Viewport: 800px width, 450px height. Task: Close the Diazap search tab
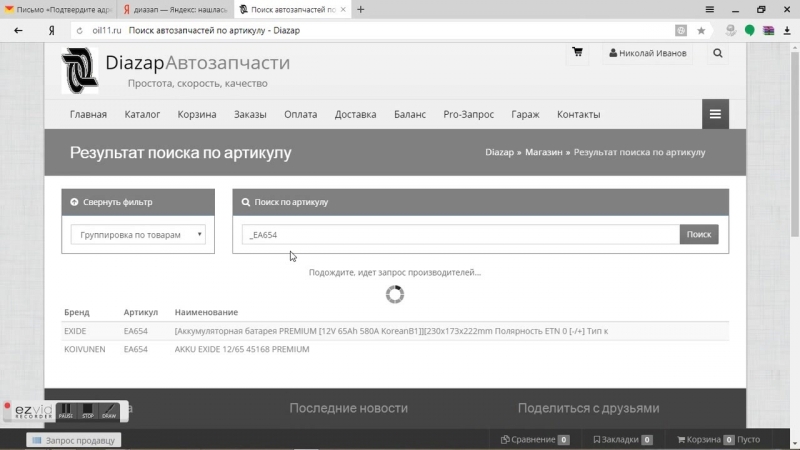pos(343,9)
